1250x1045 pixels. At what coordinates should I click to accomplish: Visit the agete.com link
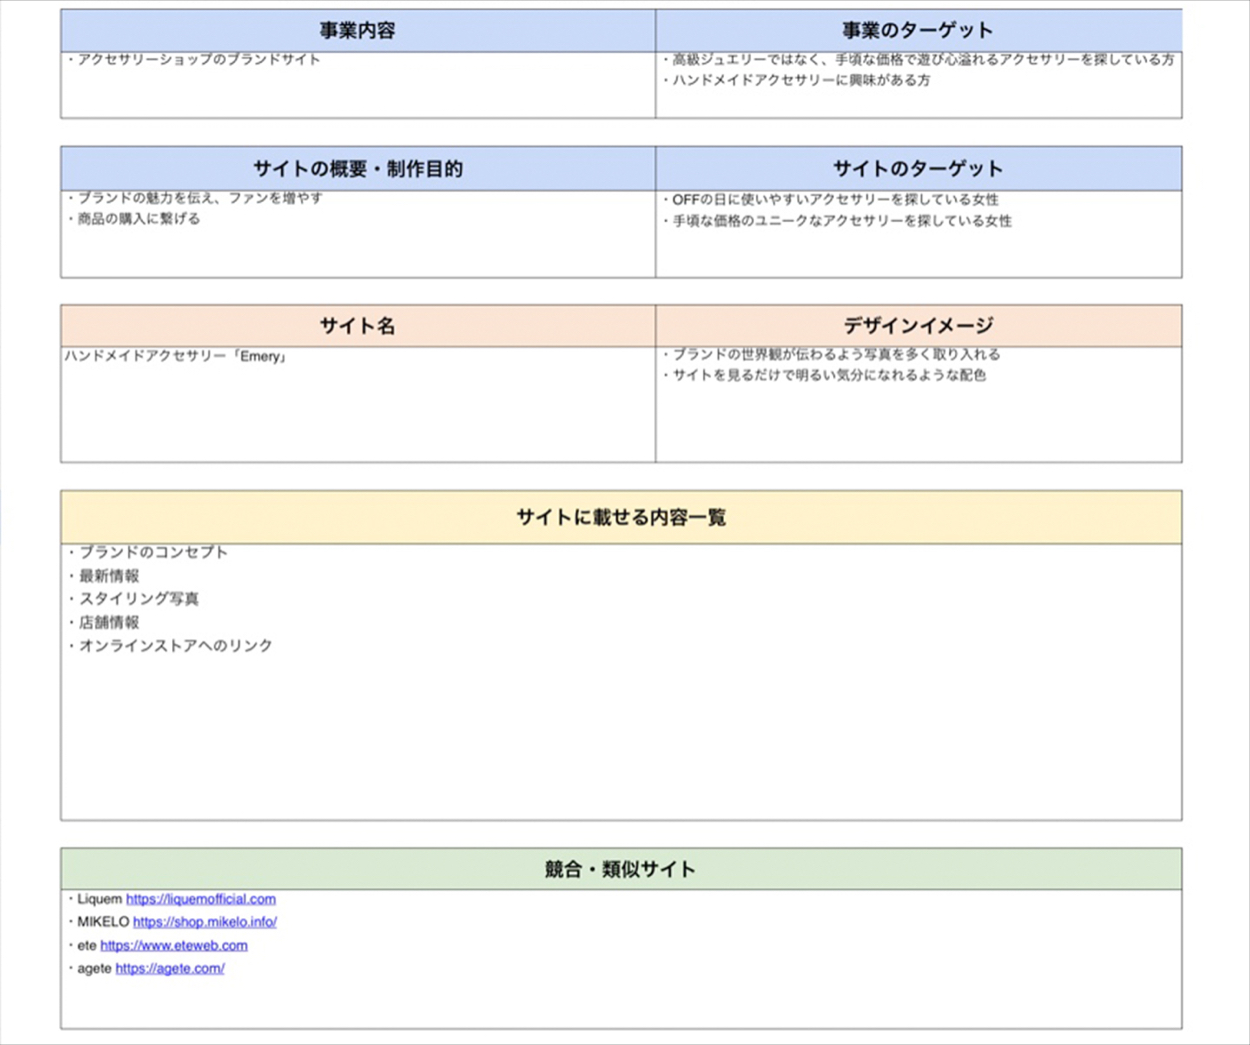point(169,968)
